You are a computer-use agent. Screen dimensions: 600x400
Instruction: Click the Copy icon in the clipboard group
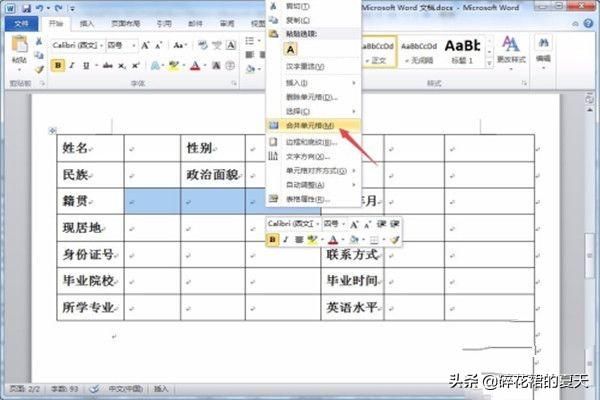(39, 56)
